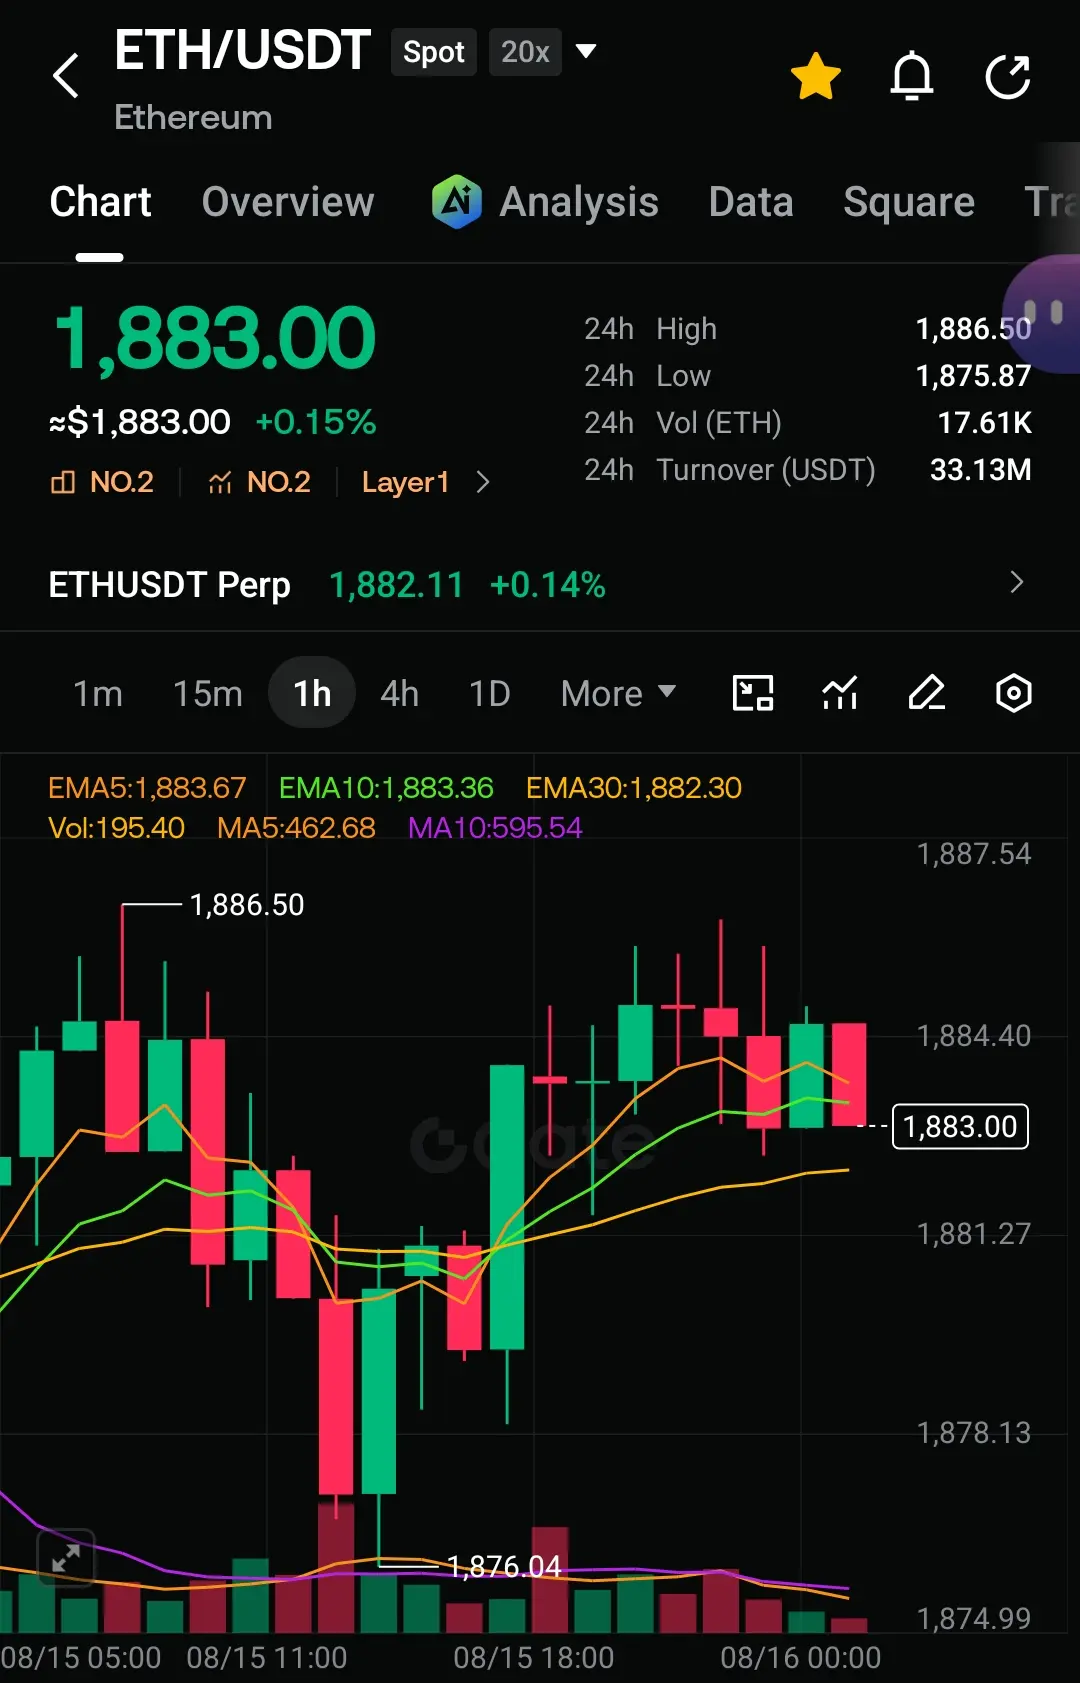
Task: Tap the large 1,883.00 last price
Action: [x=215, y=338]
